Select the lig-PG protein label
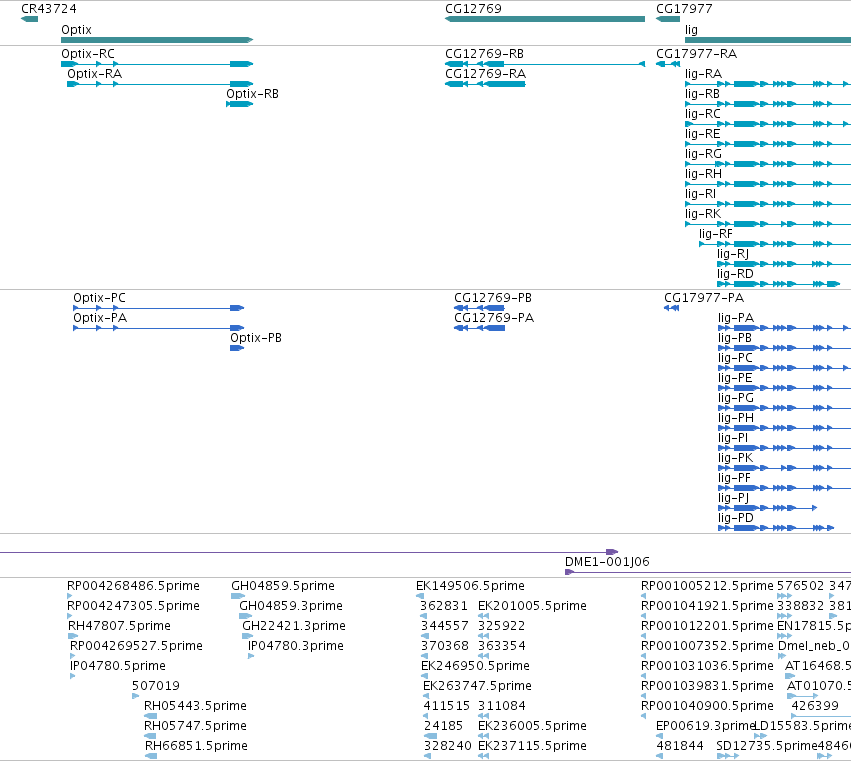Image resolution: width=851 pixels, height=761 pixels. [736, 398]
